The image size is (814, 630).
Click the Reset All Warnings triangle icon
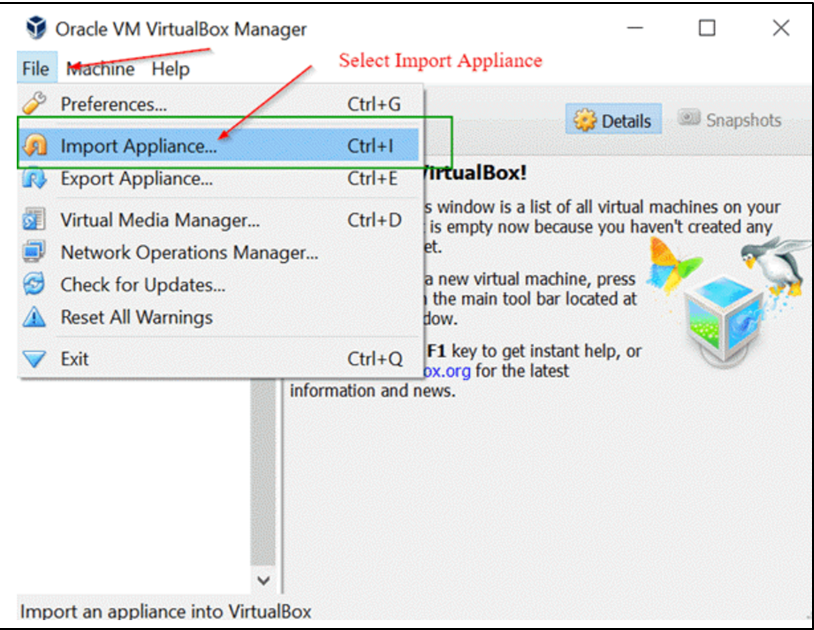pyautogui.click(x=35, y=317)
